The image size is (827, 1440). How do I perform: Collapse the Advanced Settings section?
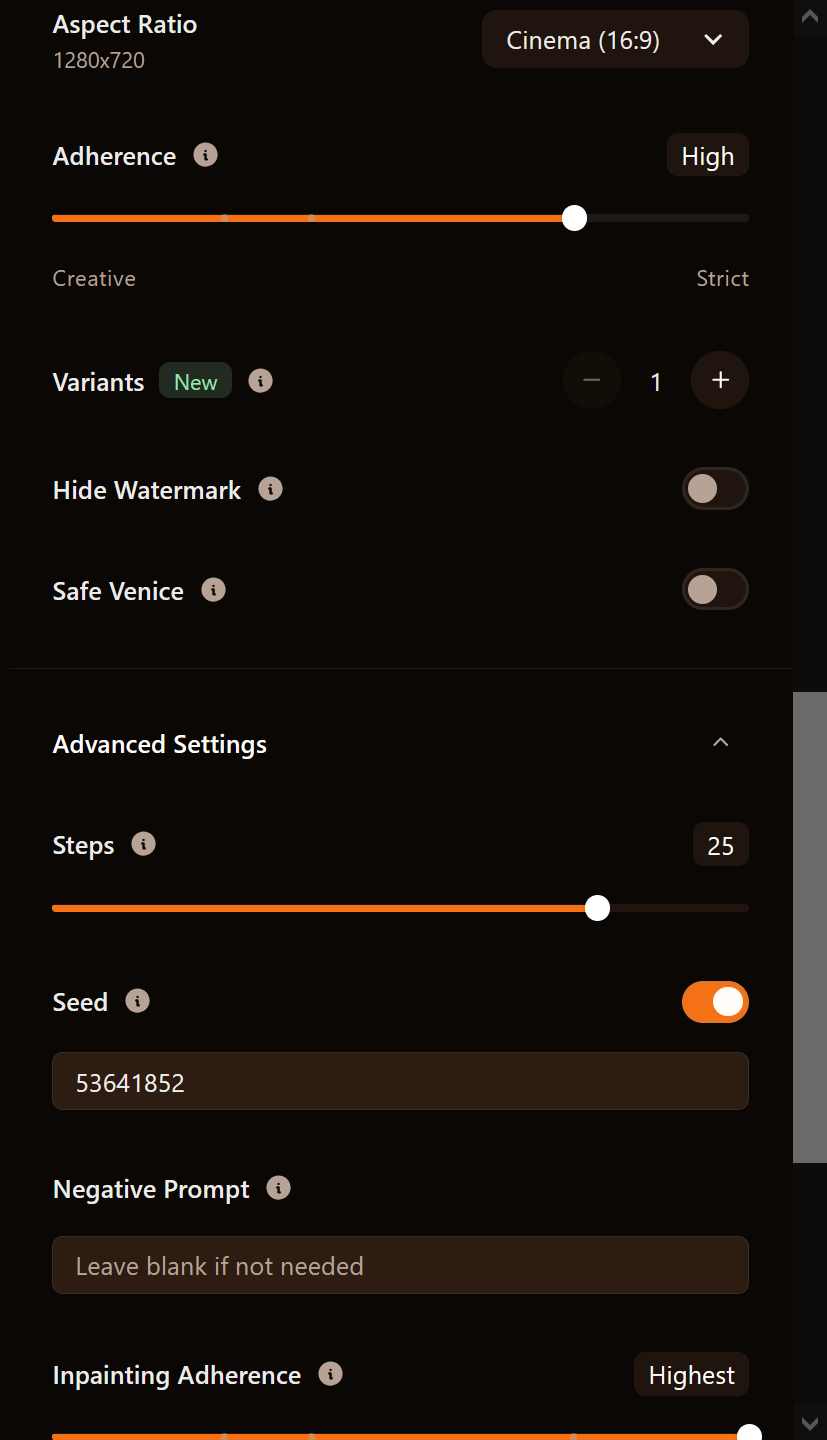720,743
